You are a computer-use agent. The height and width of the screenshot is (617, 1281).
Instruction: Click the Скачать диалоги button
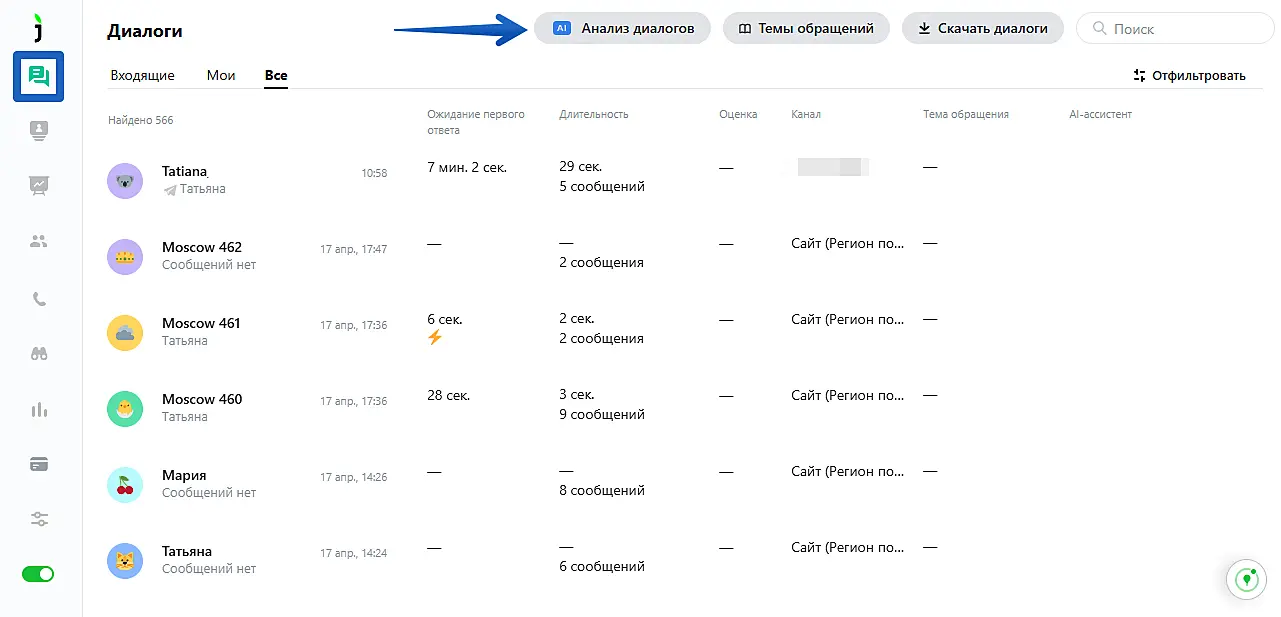coord(982,29)
